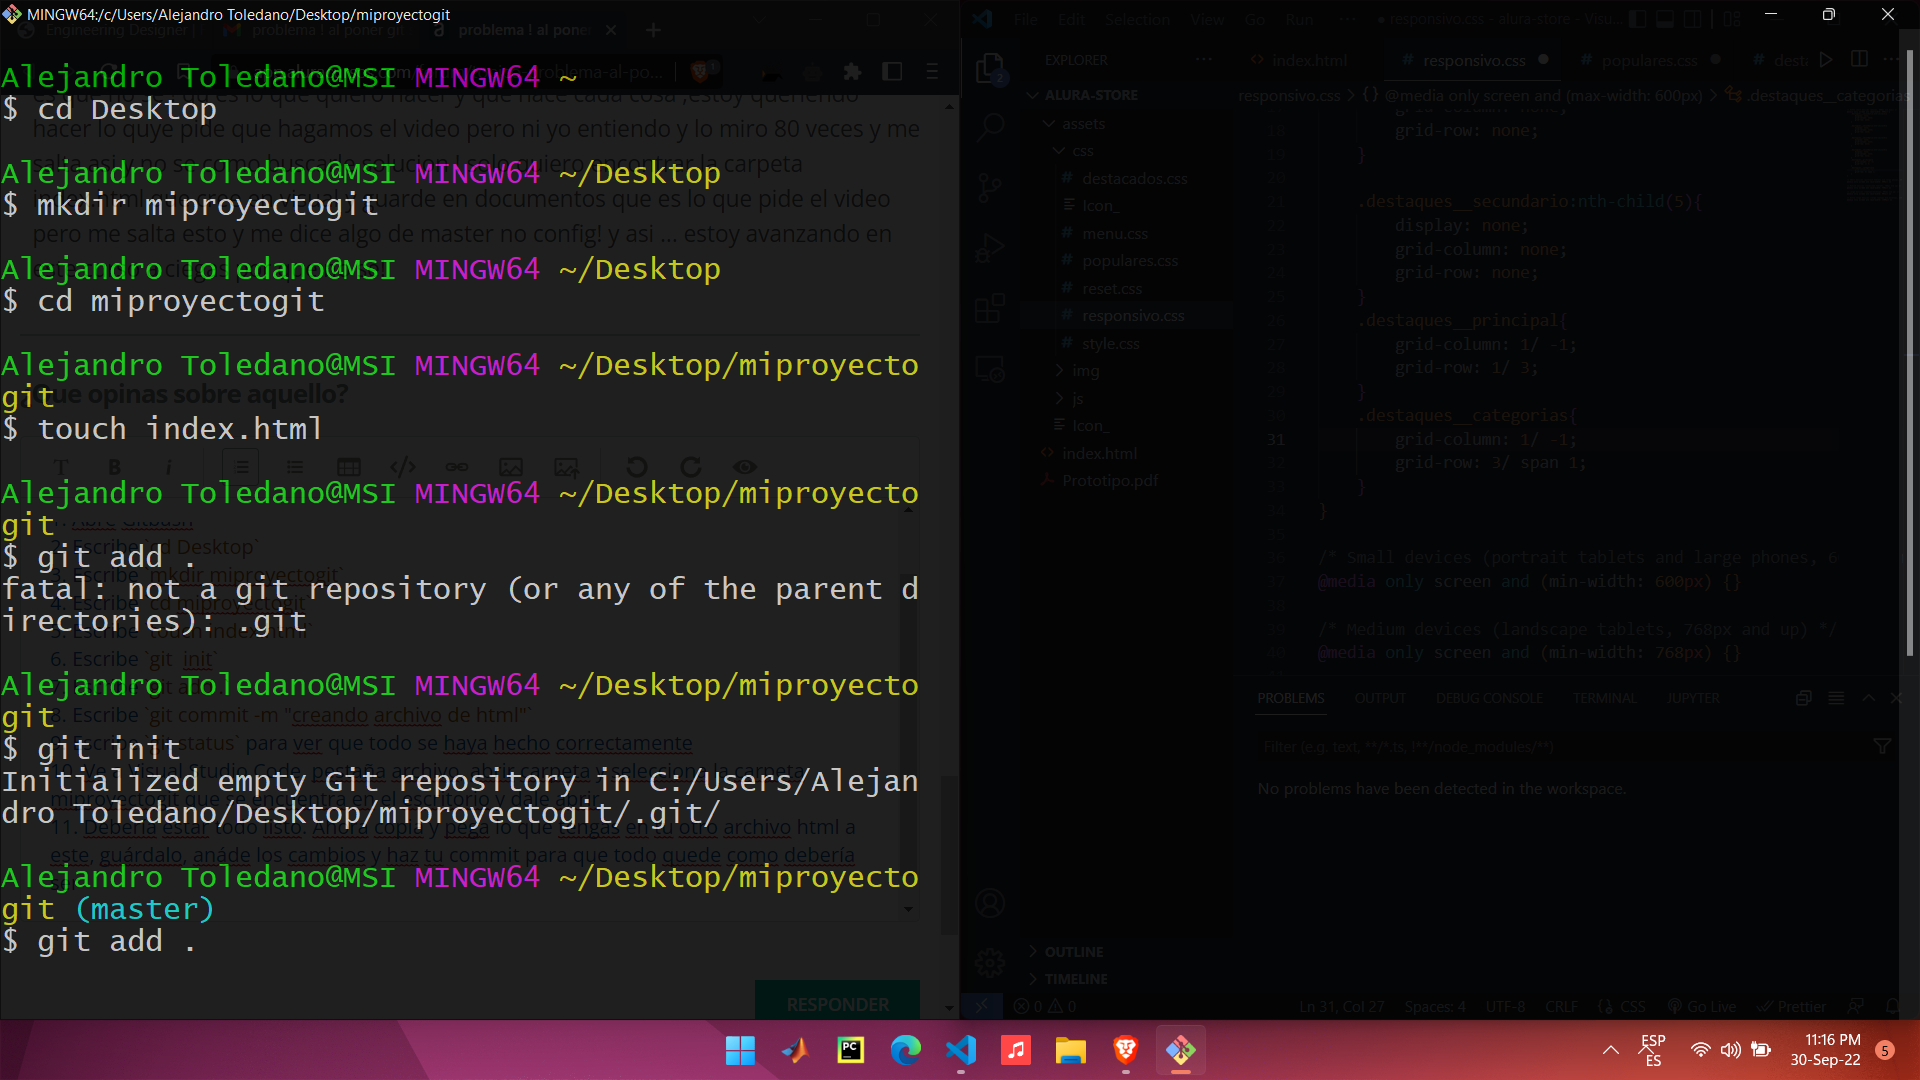The height and width of the screenshot is (1080, 1920).
Task: Click forum editor undo icon
Action: 637,467
